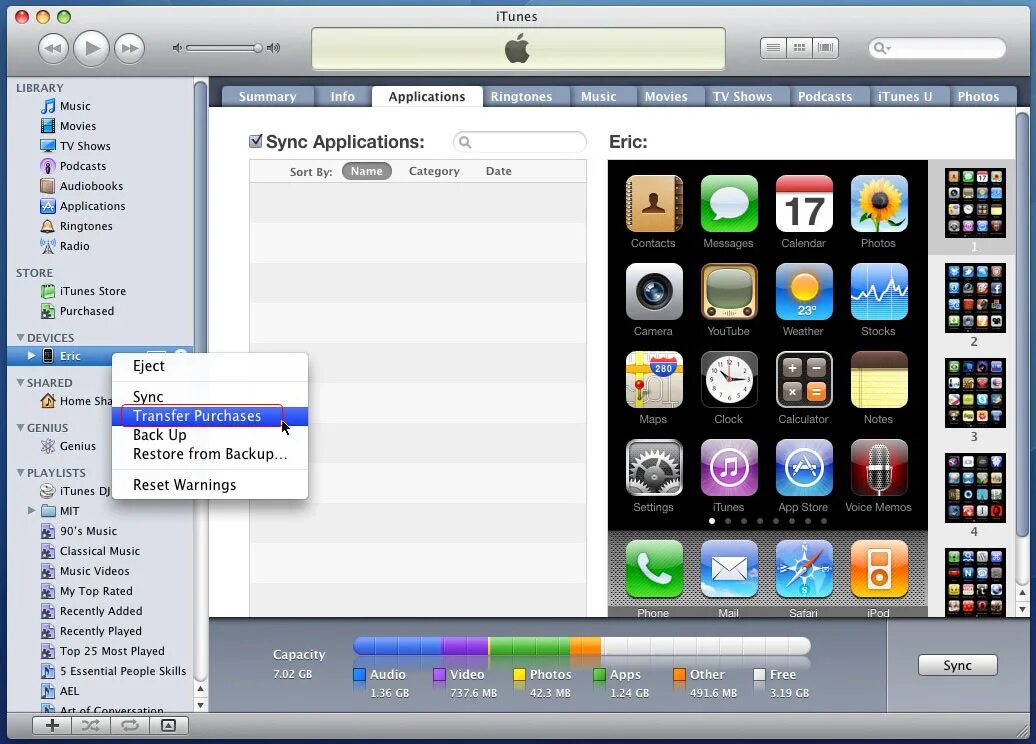Open the iTunes U tab

tap(905, 96)
